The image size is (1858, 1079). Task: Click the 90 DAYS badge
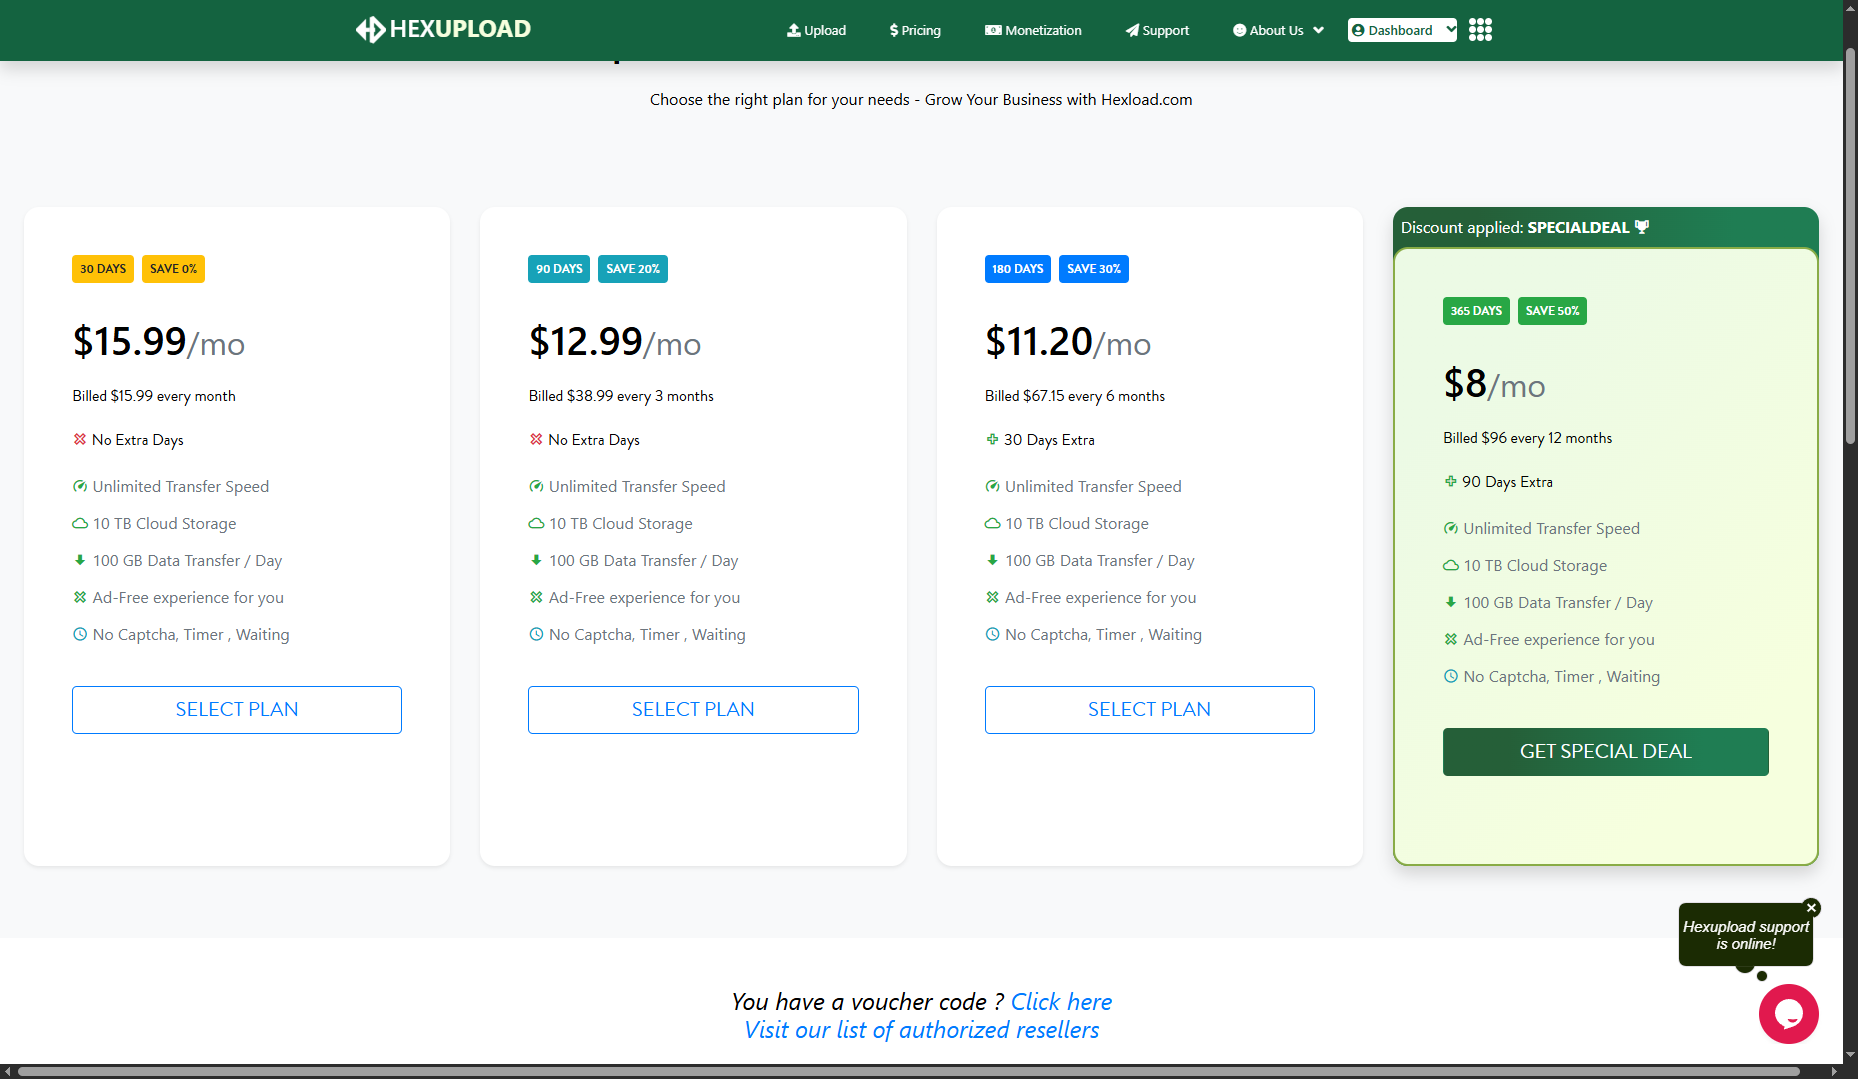559,269
